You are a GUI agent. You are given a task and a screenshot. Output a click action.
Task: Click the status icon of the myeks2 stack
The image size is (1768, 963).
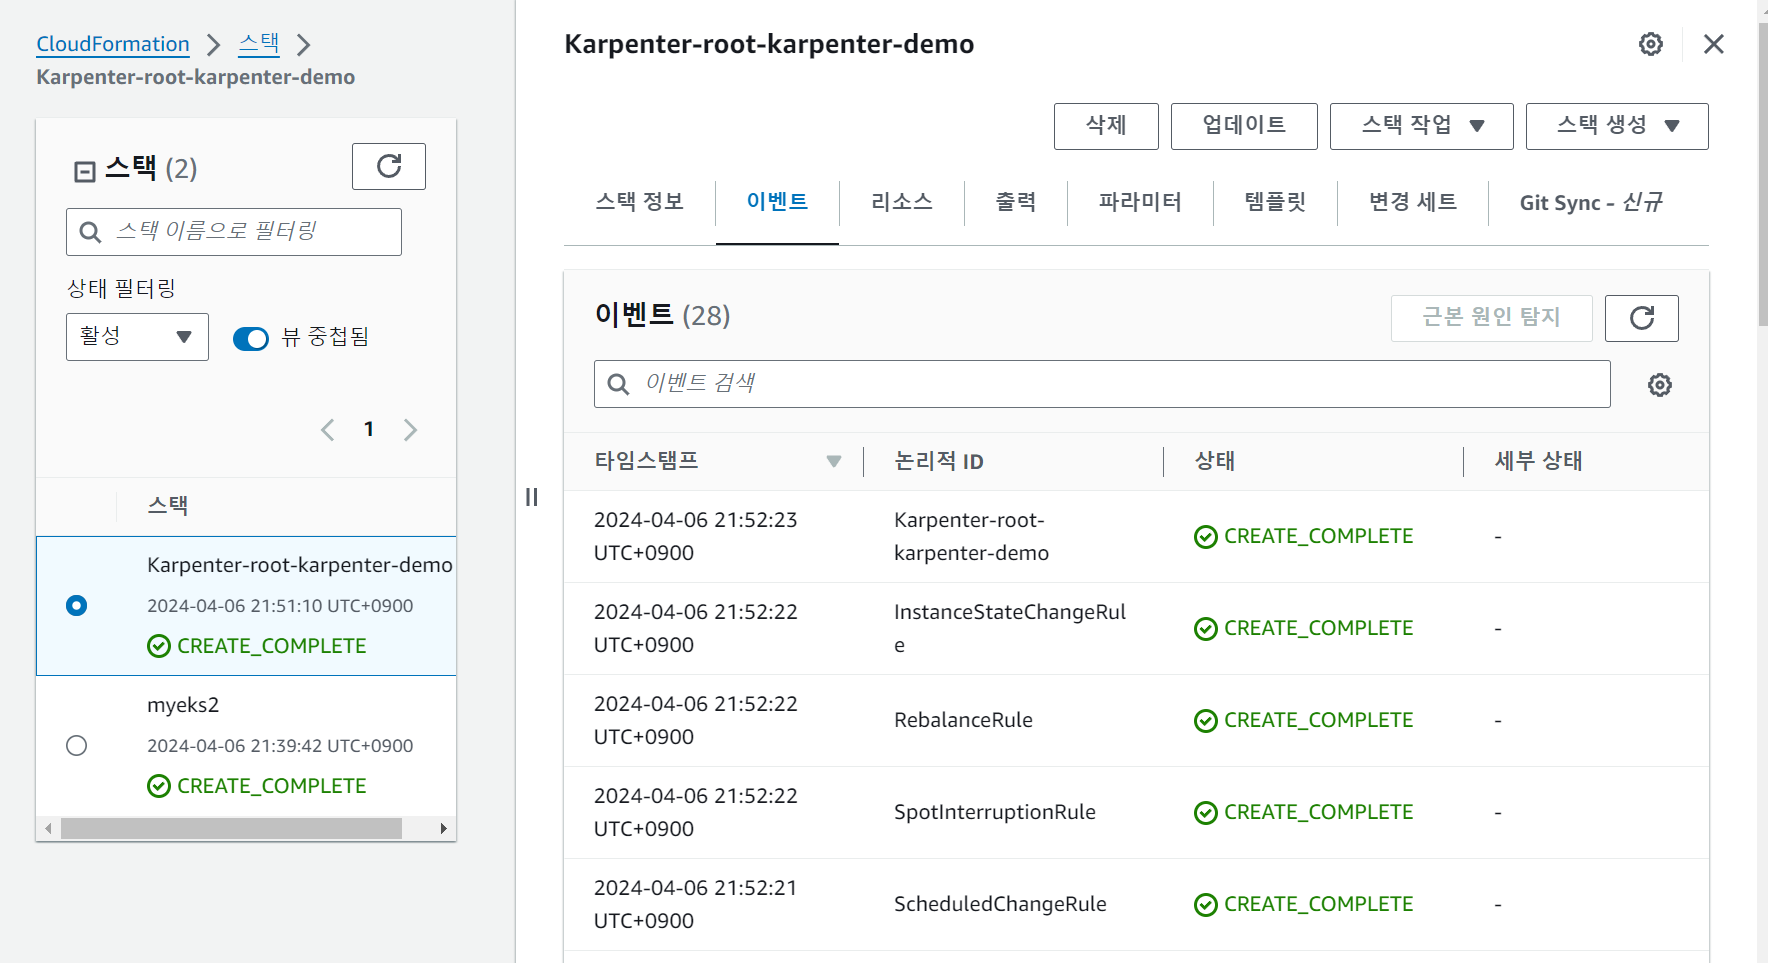coord(159,786)
